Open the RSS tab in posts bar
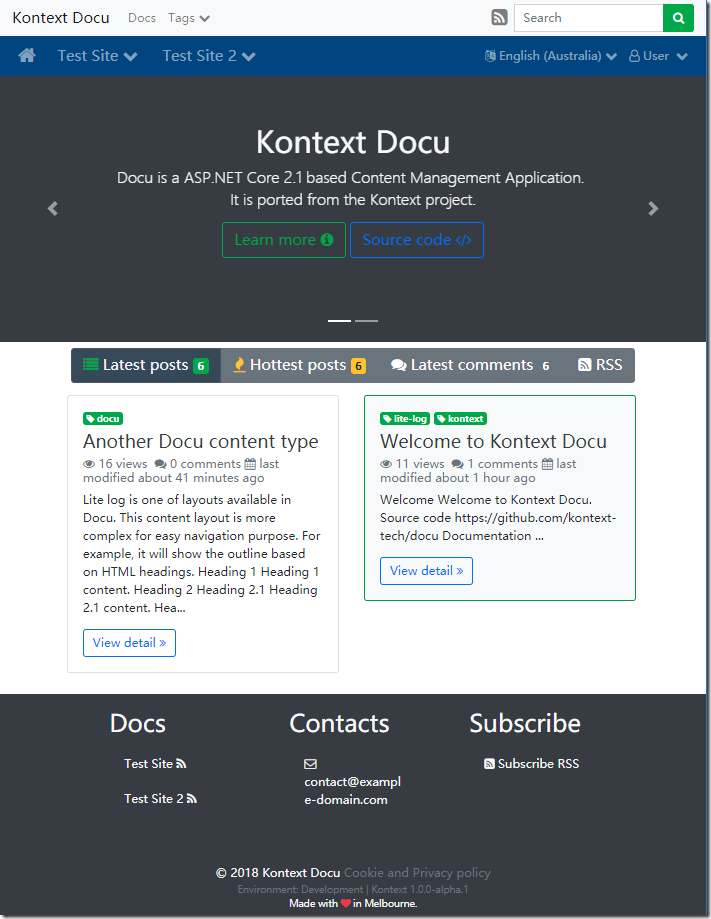 click(x=600, y=365)
